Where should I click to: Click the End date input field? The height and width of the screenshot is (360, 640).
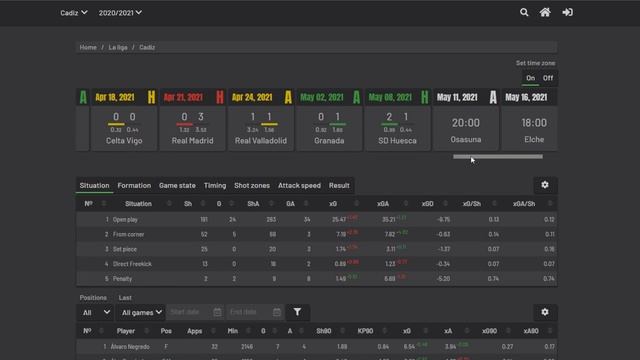(x=255, y=312)
